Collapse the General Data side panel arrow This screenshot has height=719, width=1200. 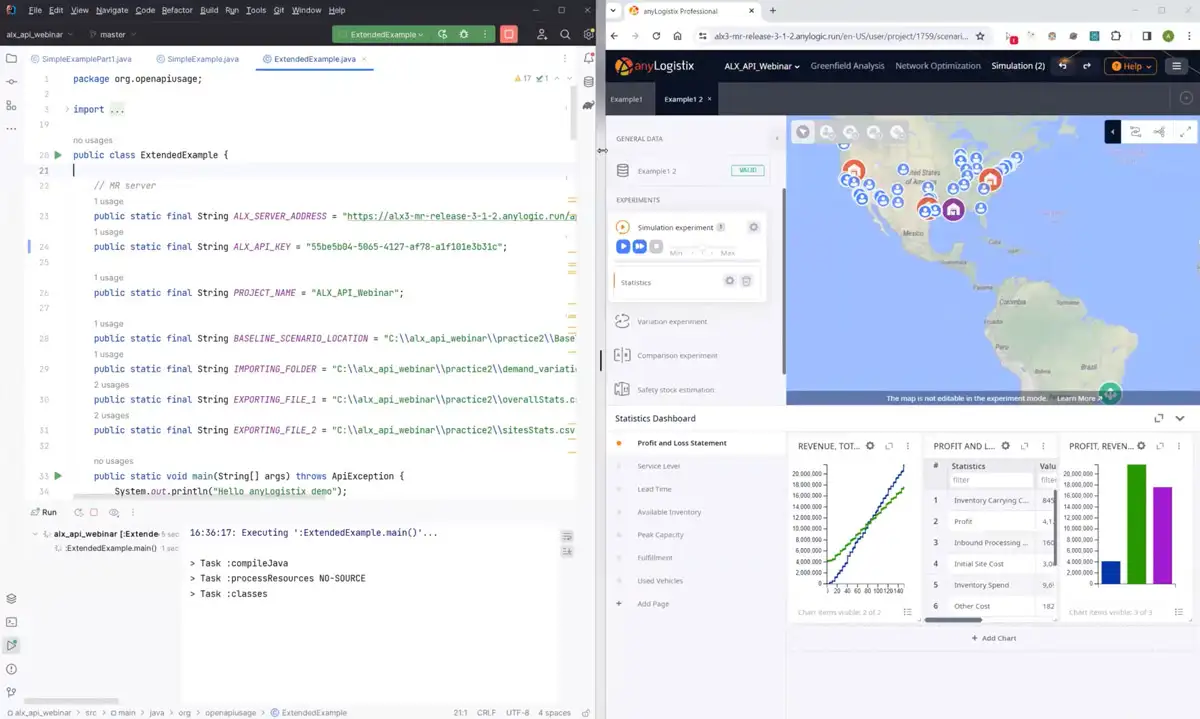777,139
